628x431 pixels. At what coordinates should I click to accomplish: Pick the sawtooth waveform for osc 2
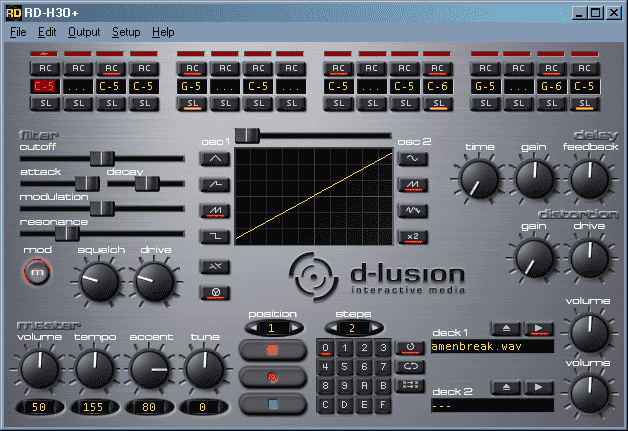pyautogui.click(x=411, y=184)
